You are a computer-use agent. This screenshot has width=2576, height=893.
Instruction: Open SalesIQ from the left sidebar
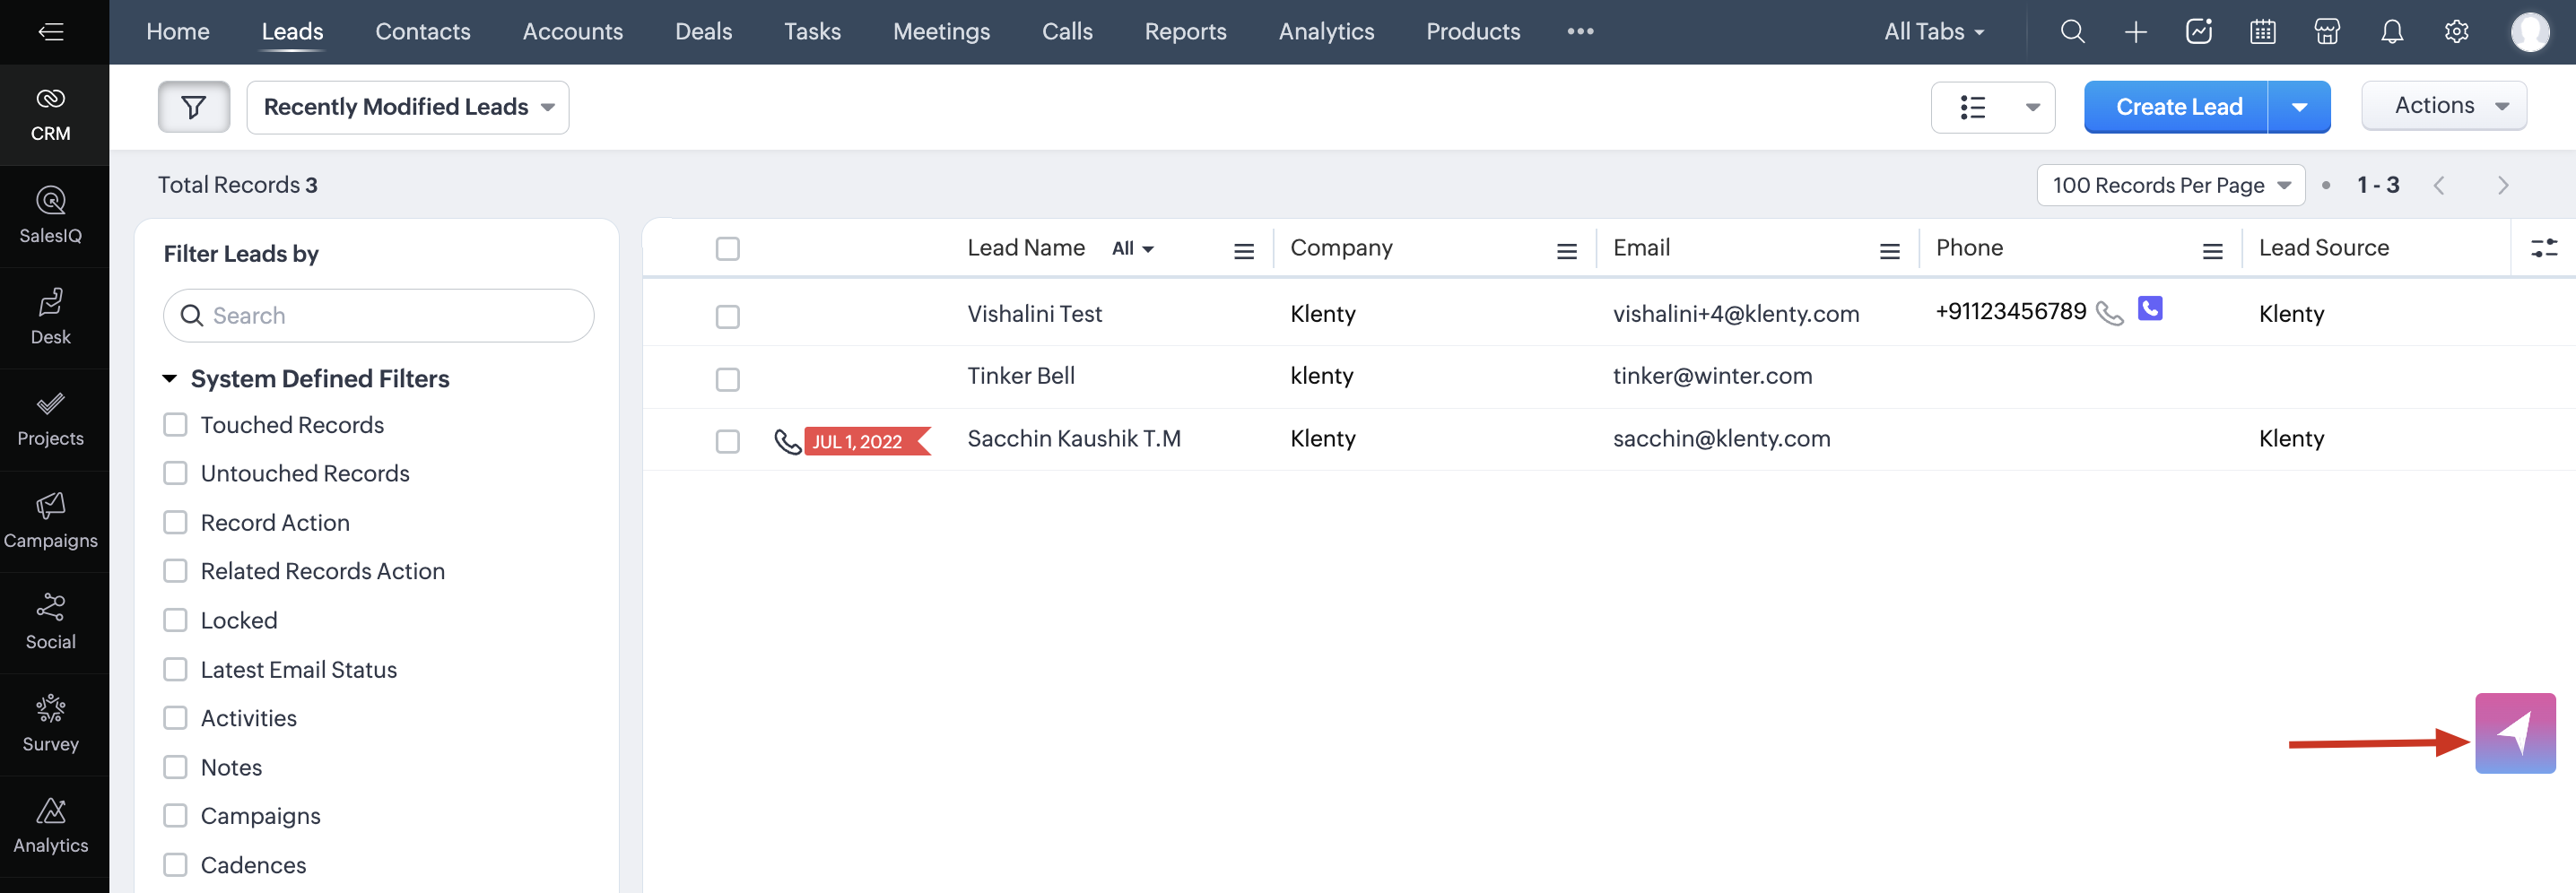pos(50,215)
